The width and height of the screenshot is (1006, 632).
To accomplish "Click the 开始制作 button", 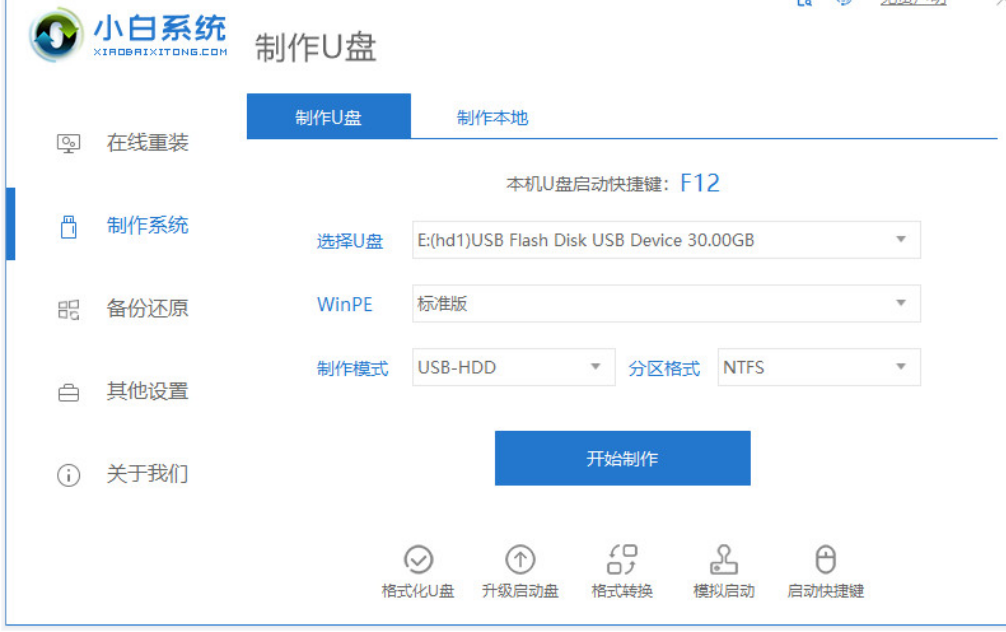I will pyautogui.click(x=622, y=459).
